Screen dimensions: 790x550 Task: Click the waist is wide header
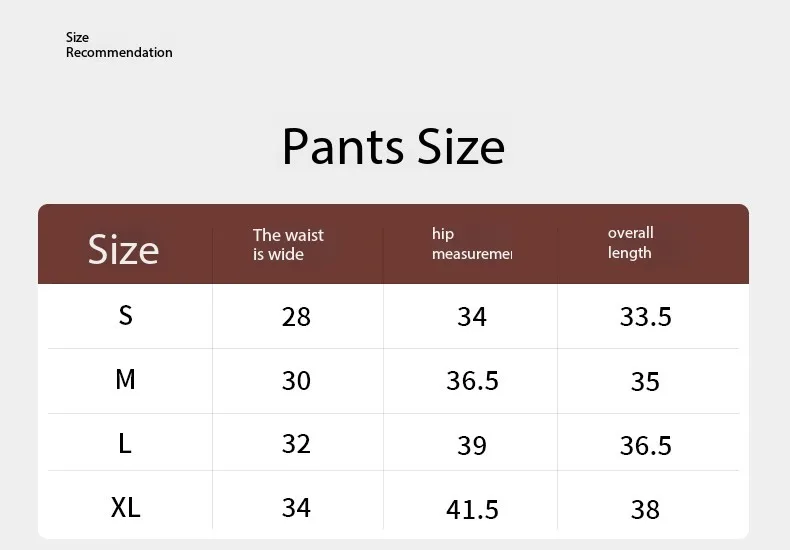tap(288, 244)
